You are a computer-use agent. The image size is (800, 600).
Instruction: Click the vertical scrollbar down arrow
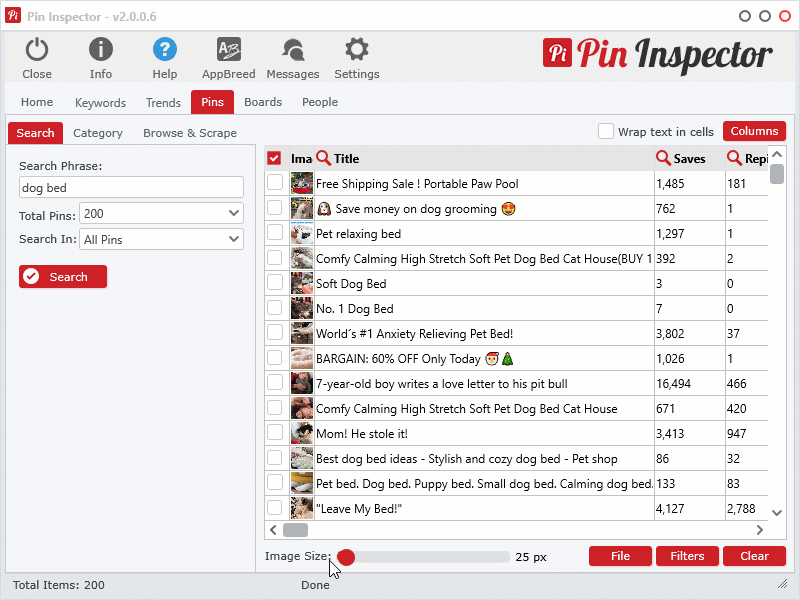[x=777, y=513]
